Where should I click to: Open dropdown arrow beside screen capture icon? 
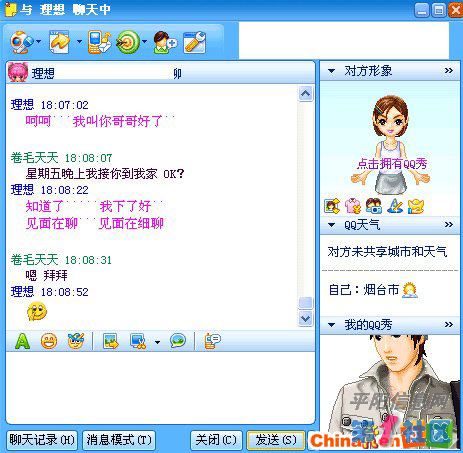click(157, 342)
